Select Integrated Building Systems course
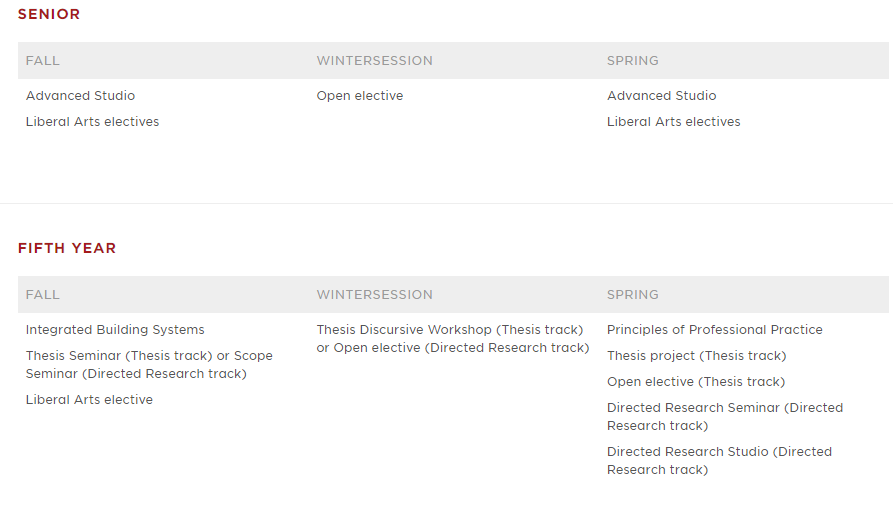The height and width of the screenshot is (515, 893). coord(115,330)
